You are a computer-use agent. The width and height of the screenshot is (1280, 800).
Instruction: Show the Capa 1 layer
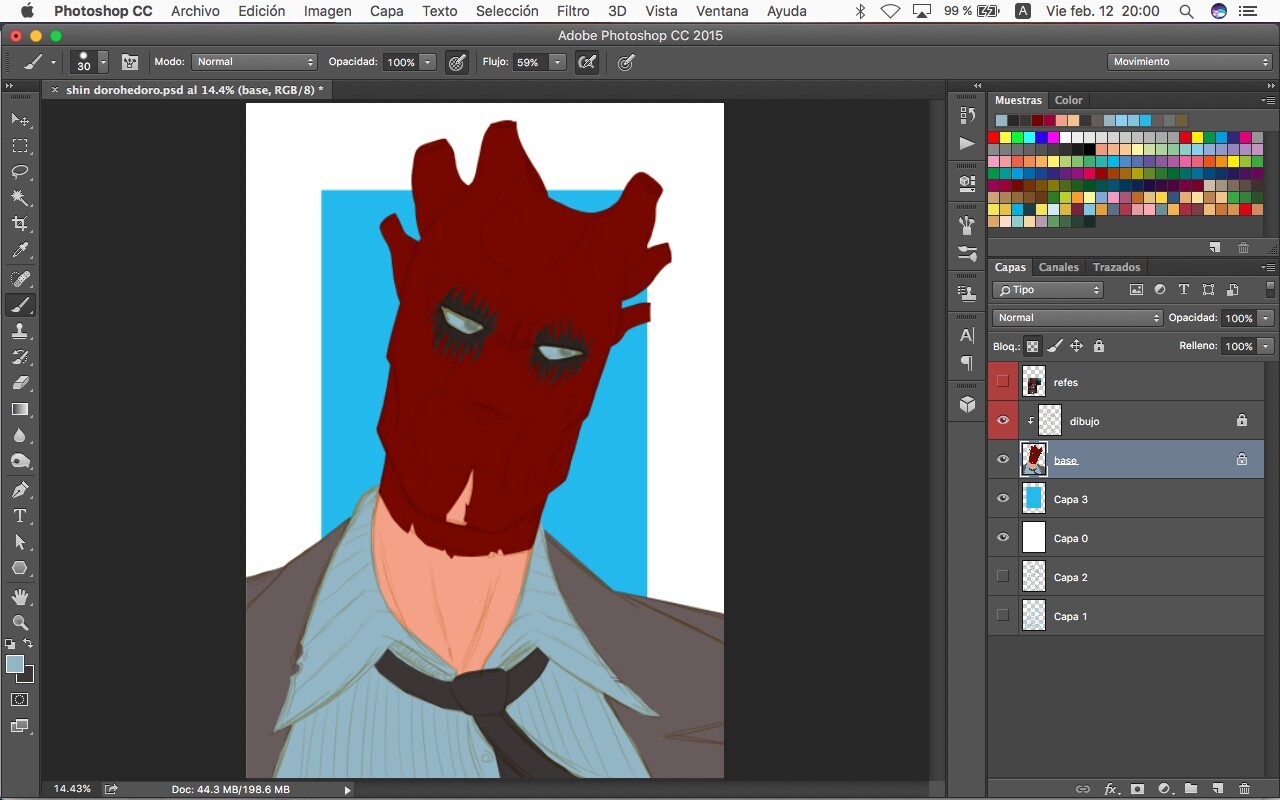click(x=1003, y=616)
